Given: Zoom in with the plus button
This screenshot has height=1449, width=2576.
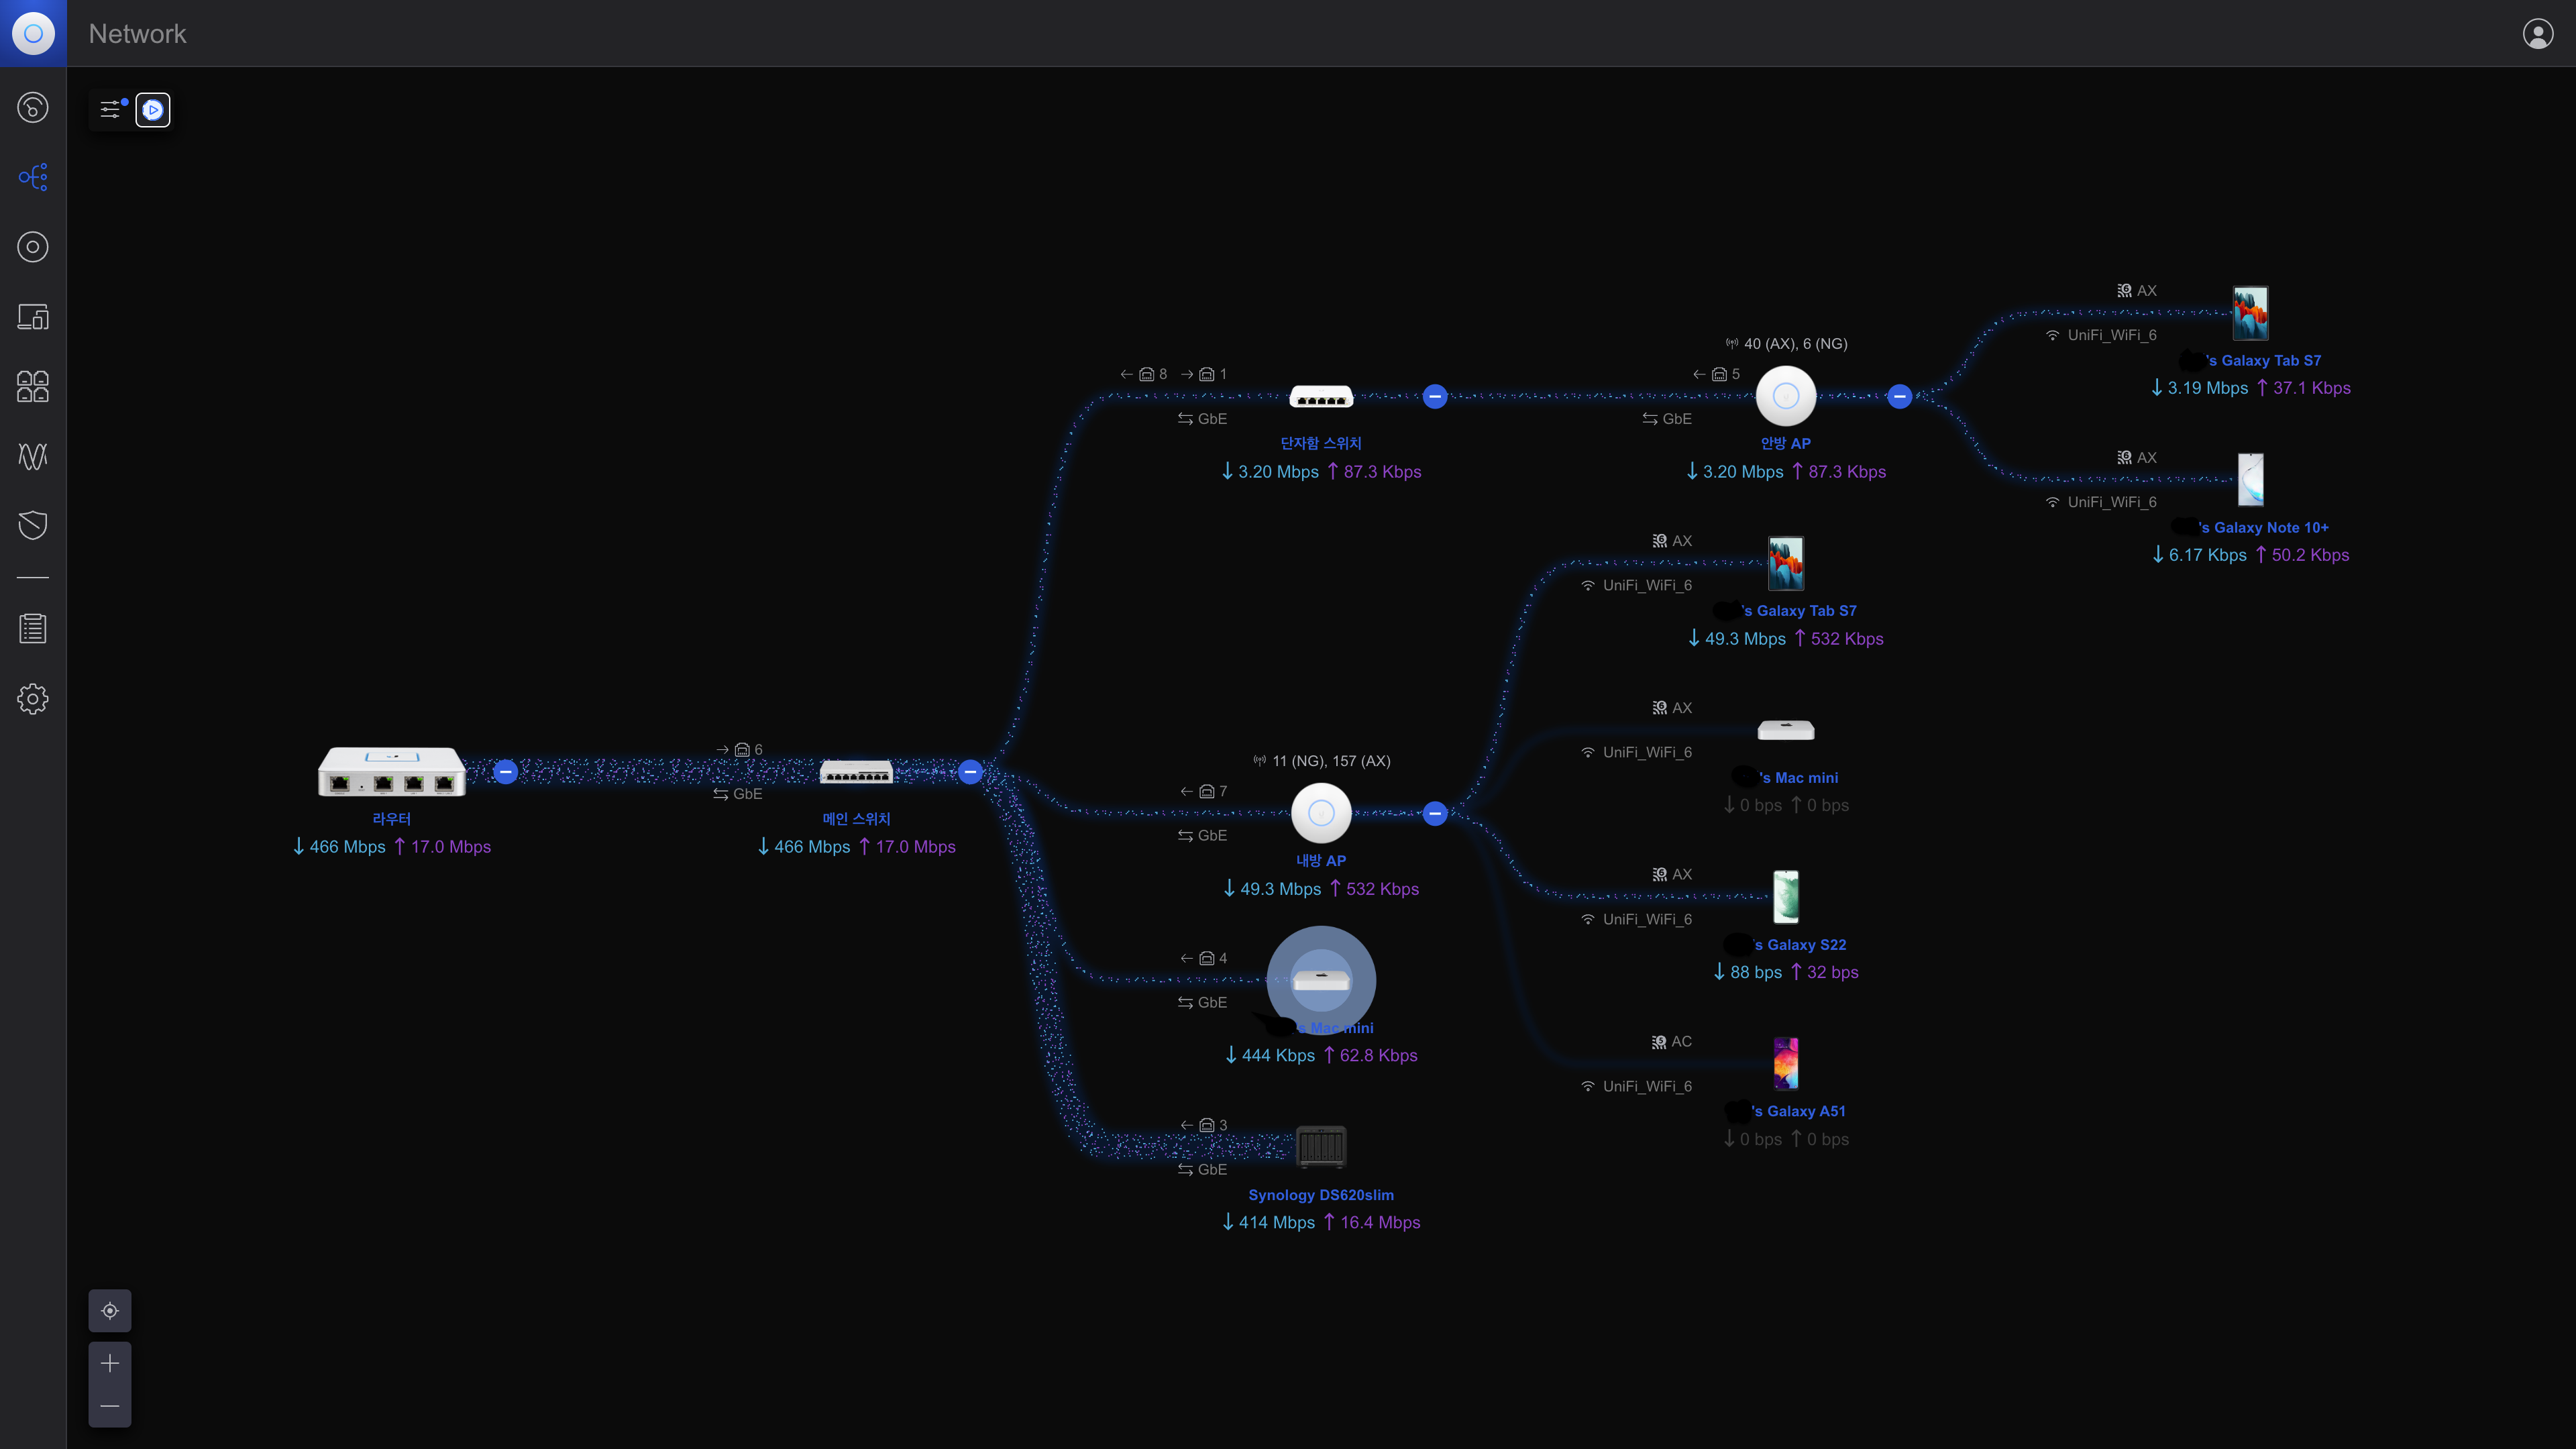Looking at the screenshot, I should pyautogui.click(x=110, y=1363).
